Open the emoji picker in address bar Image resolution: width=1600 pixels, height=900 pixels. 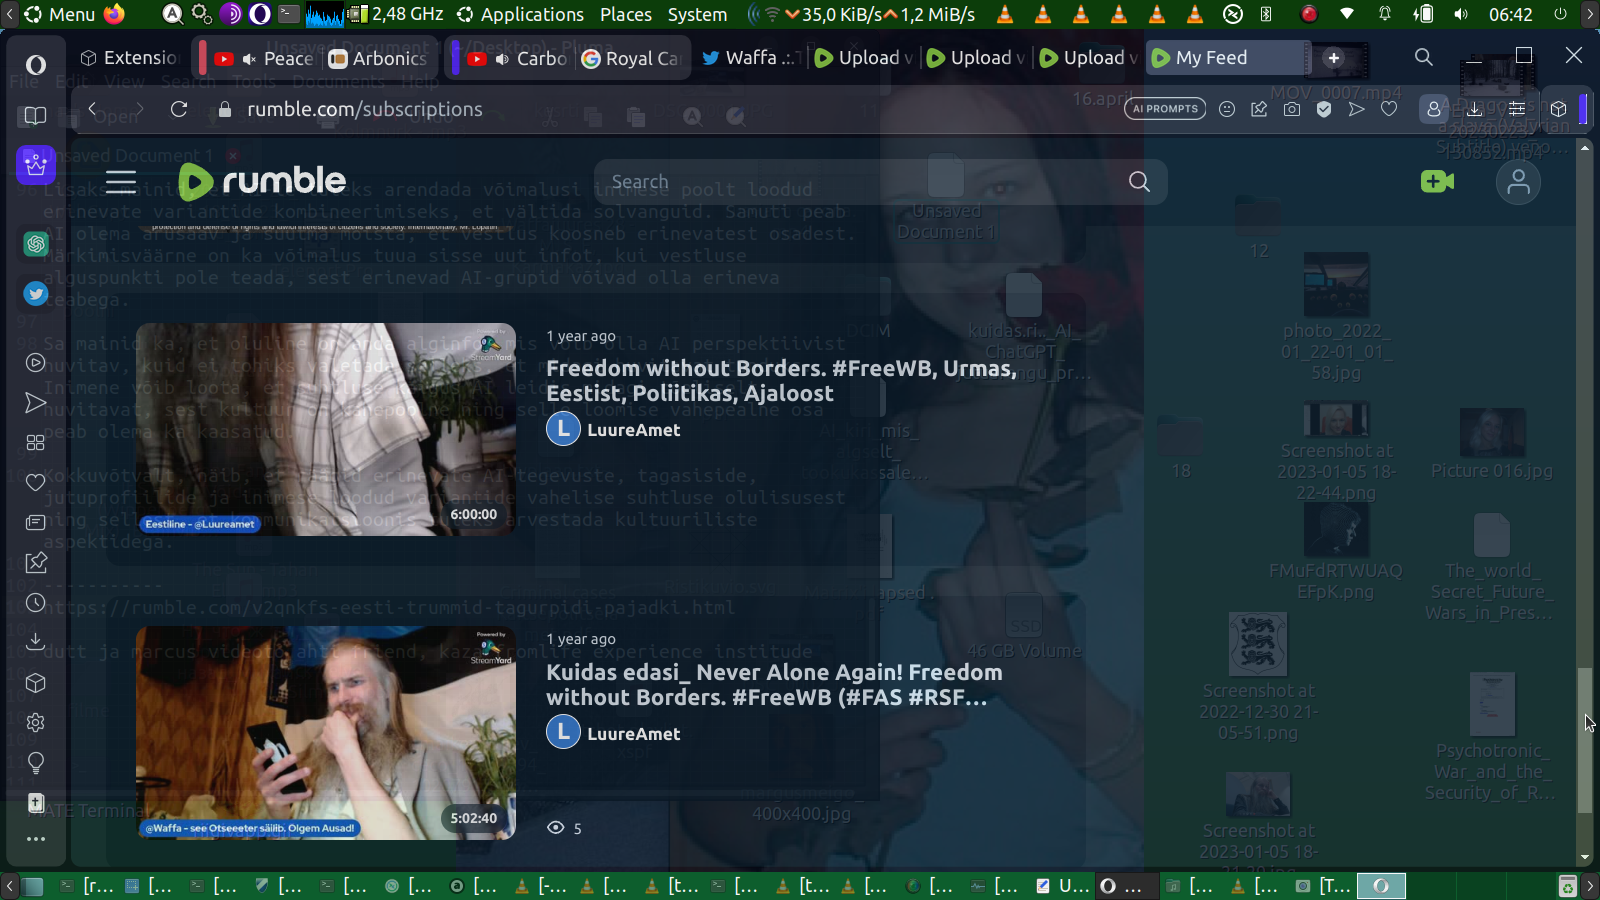tap(1227, 109)
